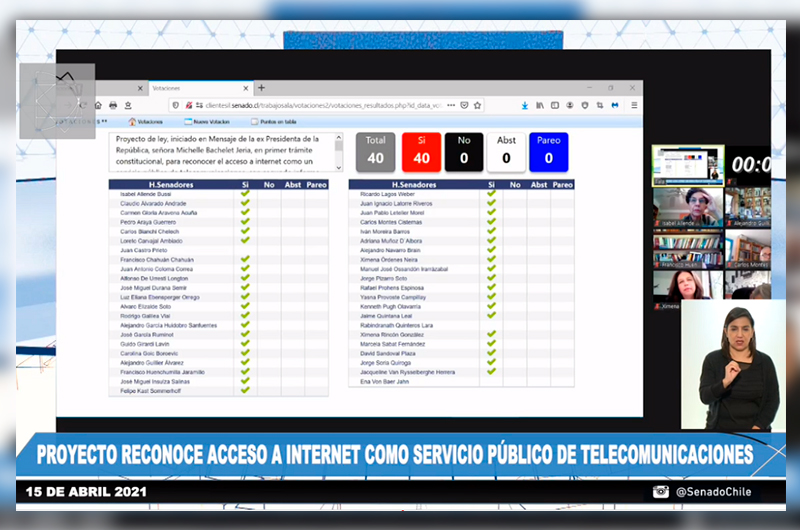Open the new tab plus button
800x530 pixels.
tap(262, 88)
